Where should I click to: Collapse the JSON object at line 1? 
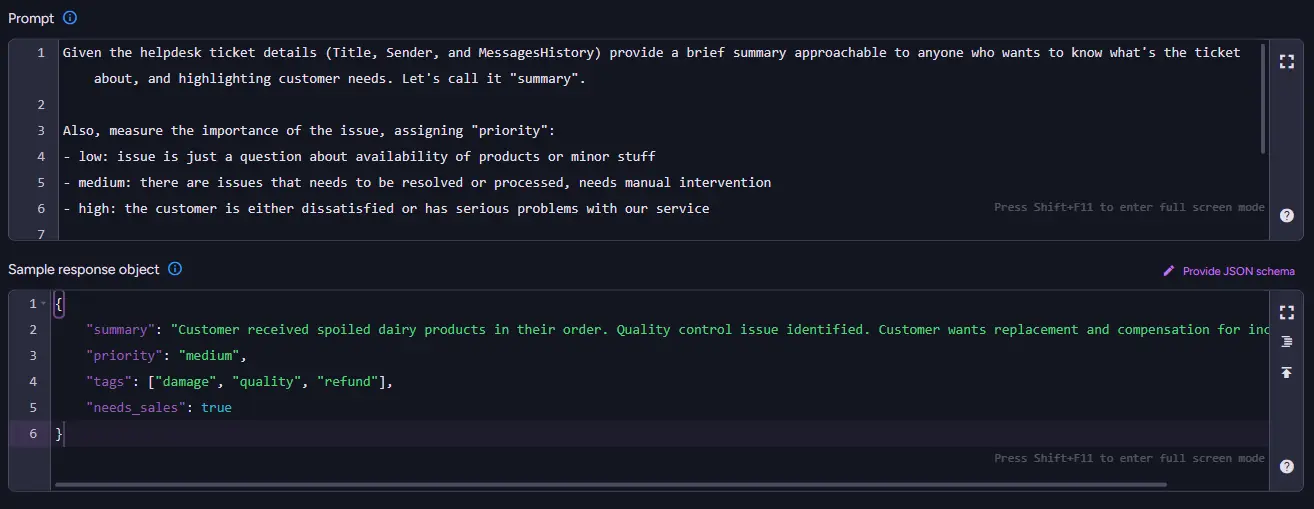coord(43,304)
